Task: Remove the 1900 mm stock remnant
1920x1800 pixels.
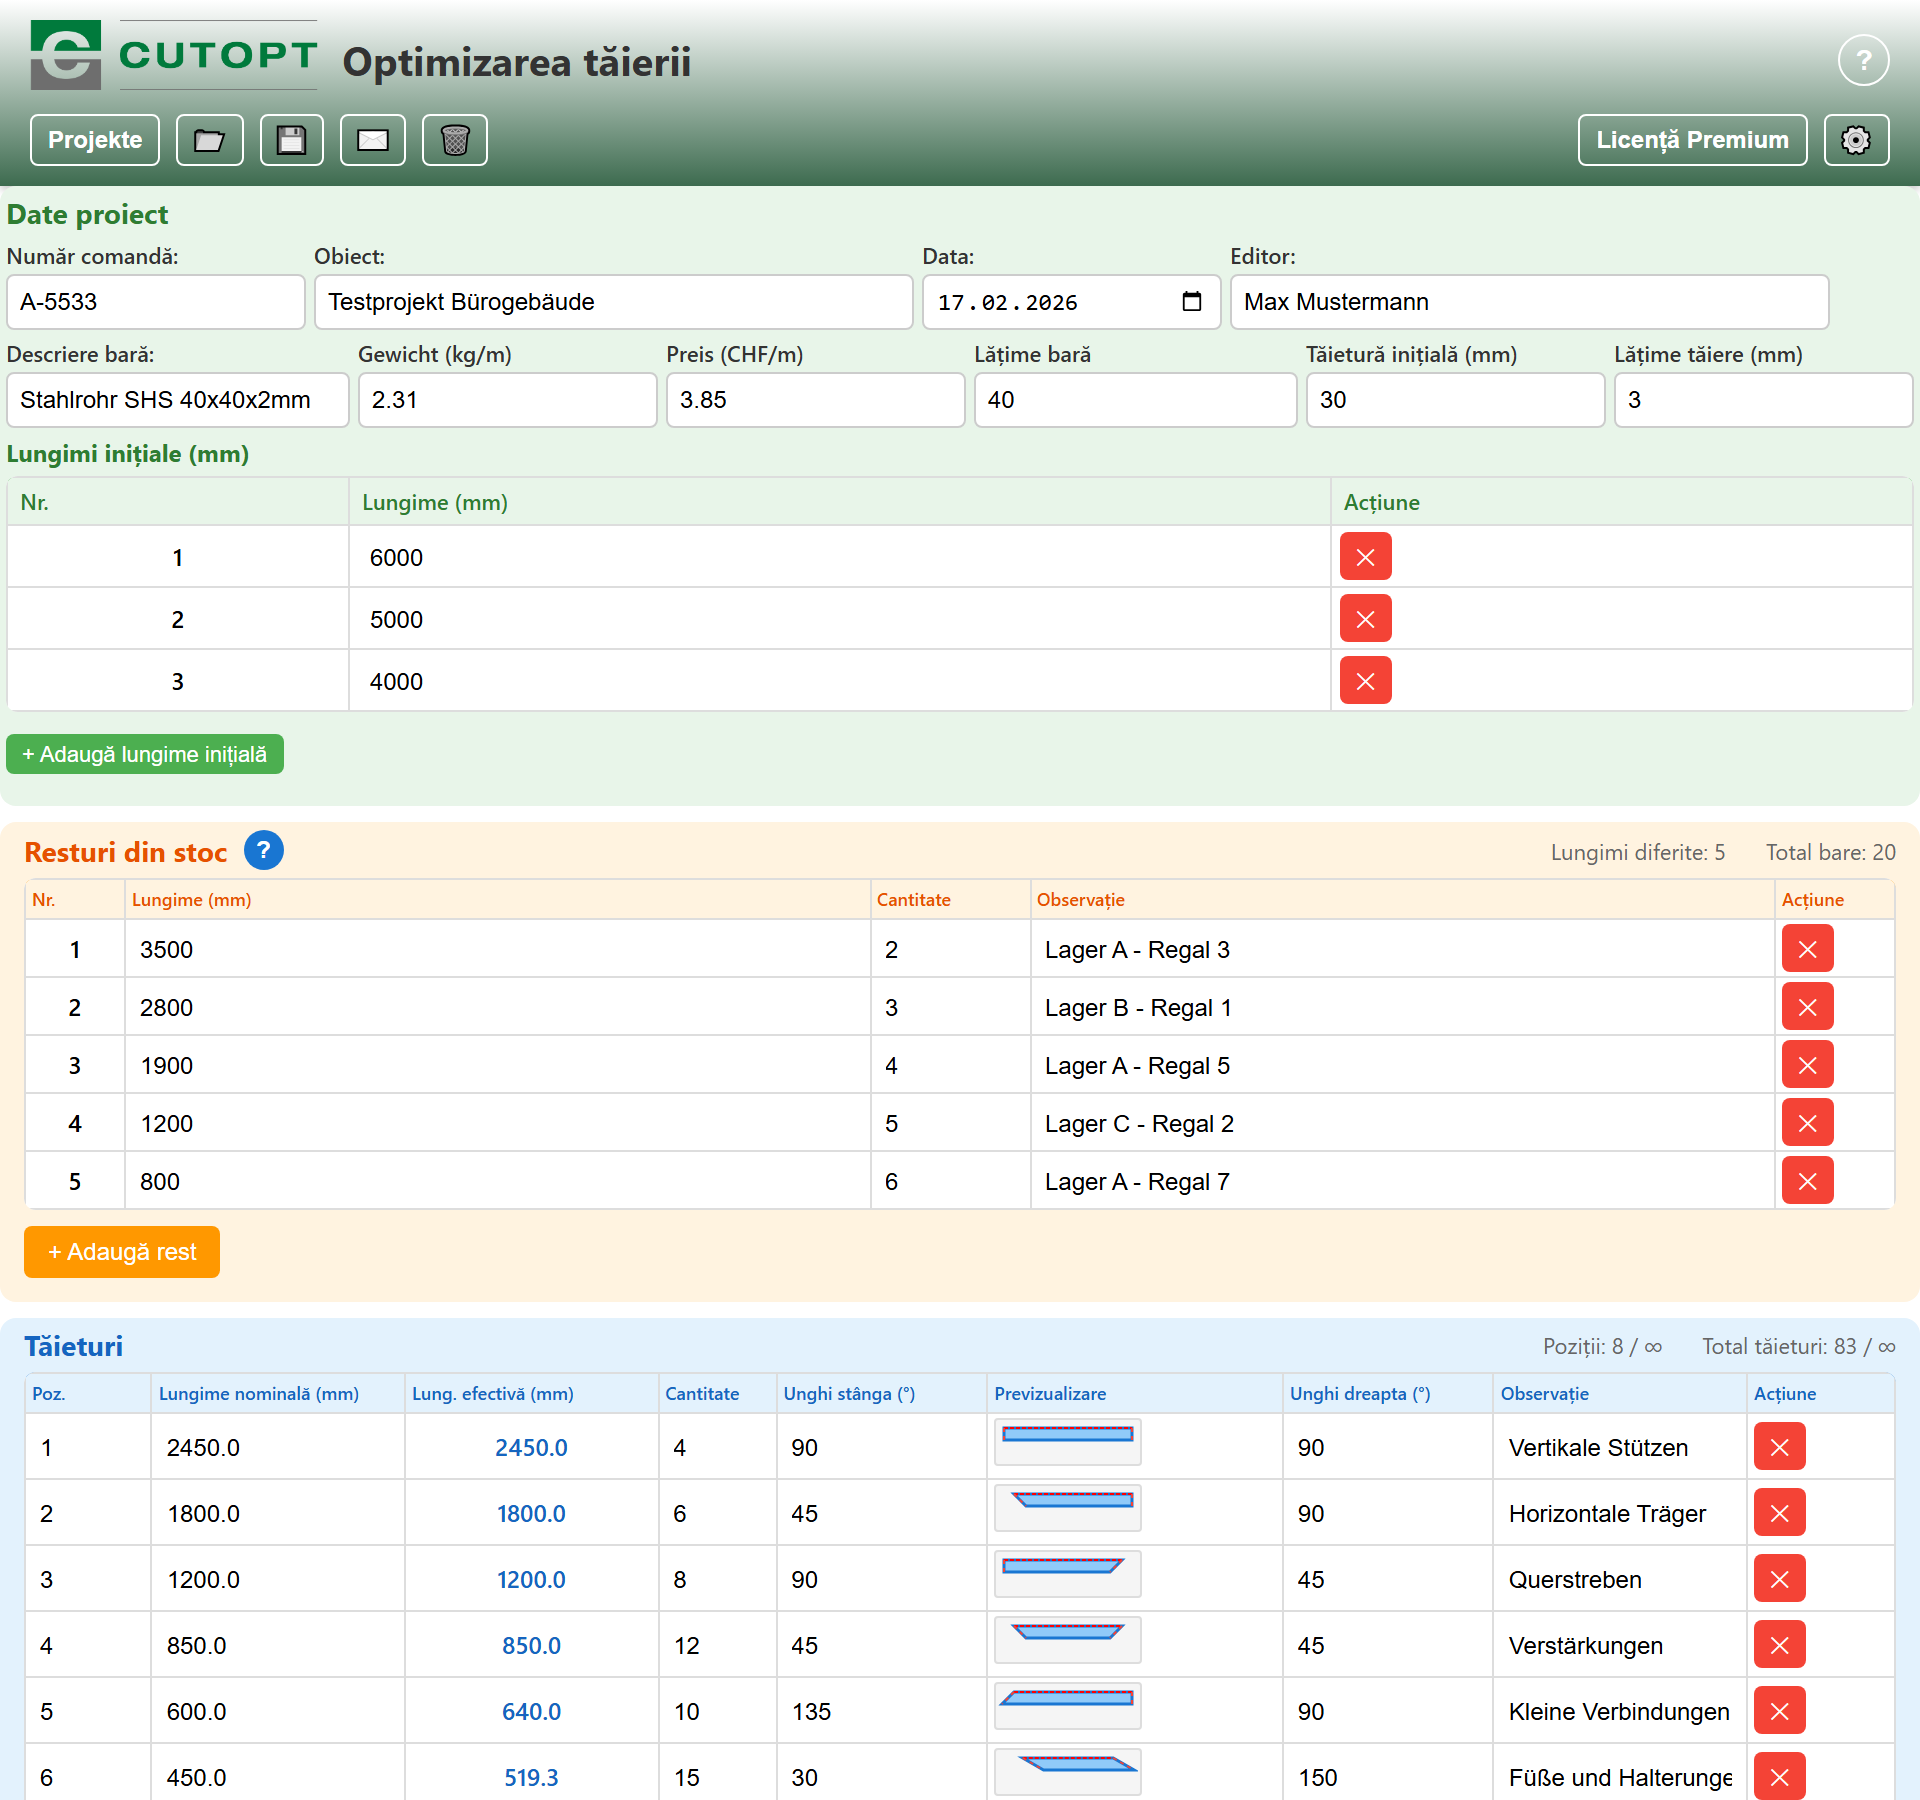Action: click(x=1808, y=1065)
